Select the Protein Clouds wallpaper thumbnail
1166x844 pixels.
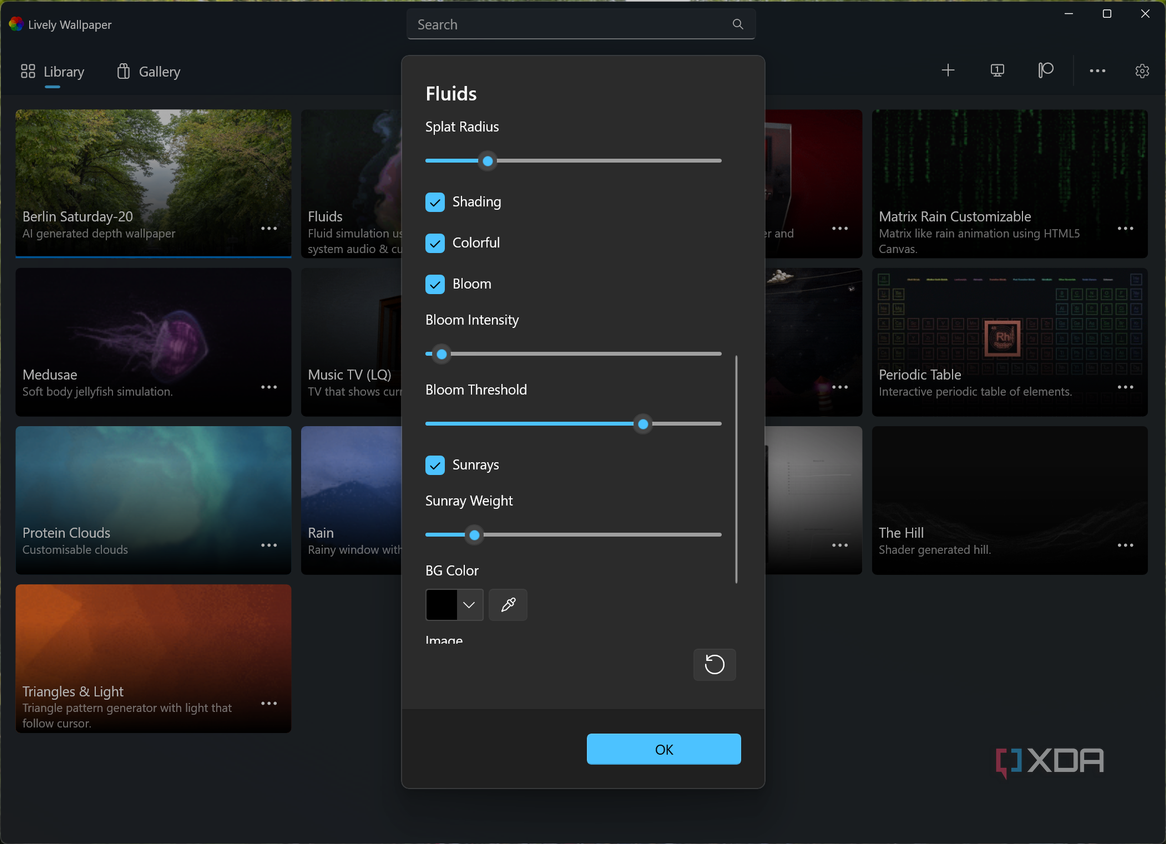(x=153, y=500)
